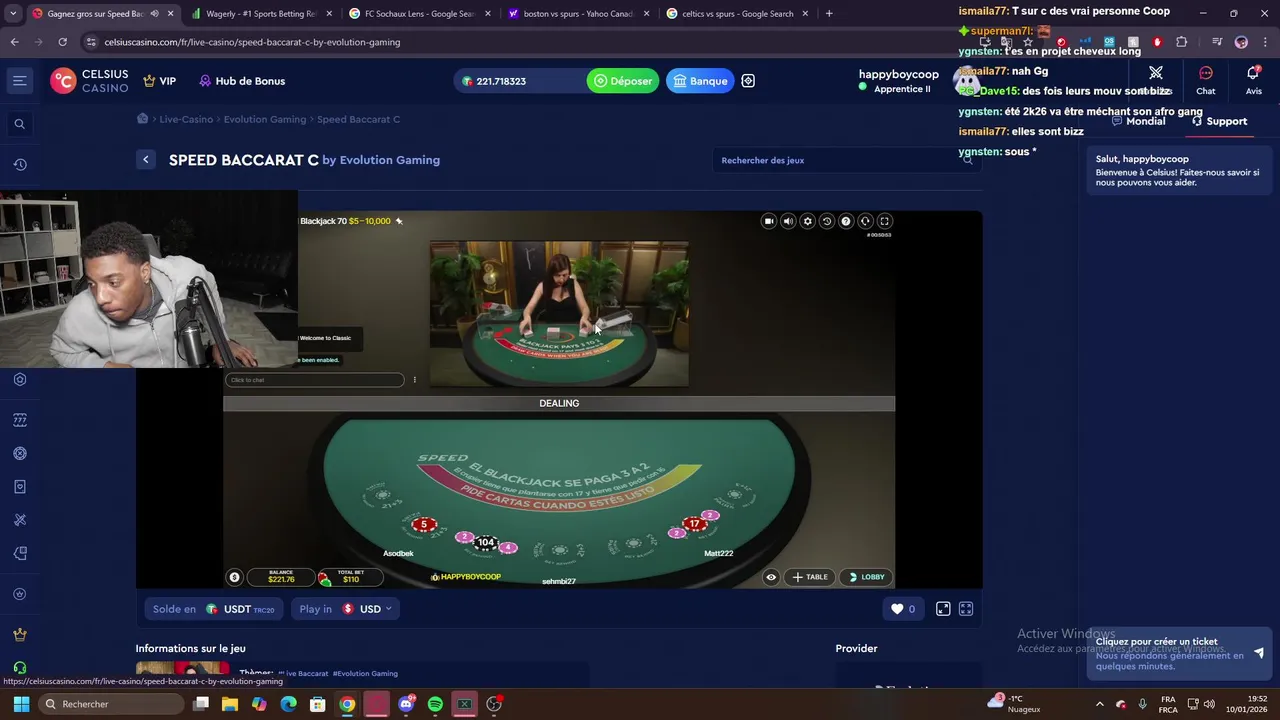The image size is (1280, 720).
Task: Open File Explorer from the taskbar
Action: click(x=230, y=704)
